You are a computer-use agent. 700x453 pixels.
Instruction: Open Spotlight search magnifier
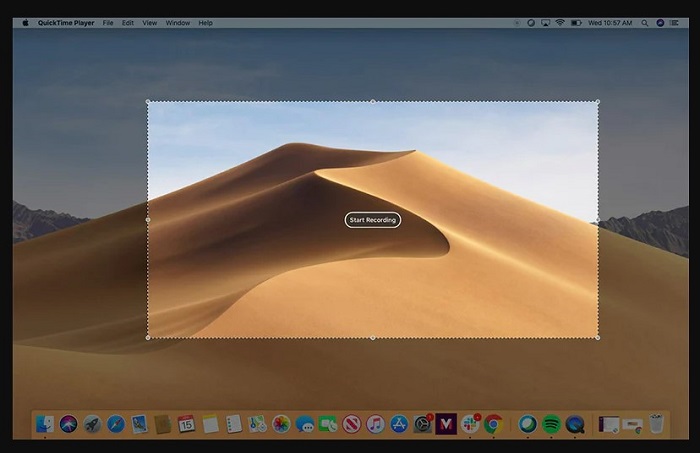coord(645,23)
